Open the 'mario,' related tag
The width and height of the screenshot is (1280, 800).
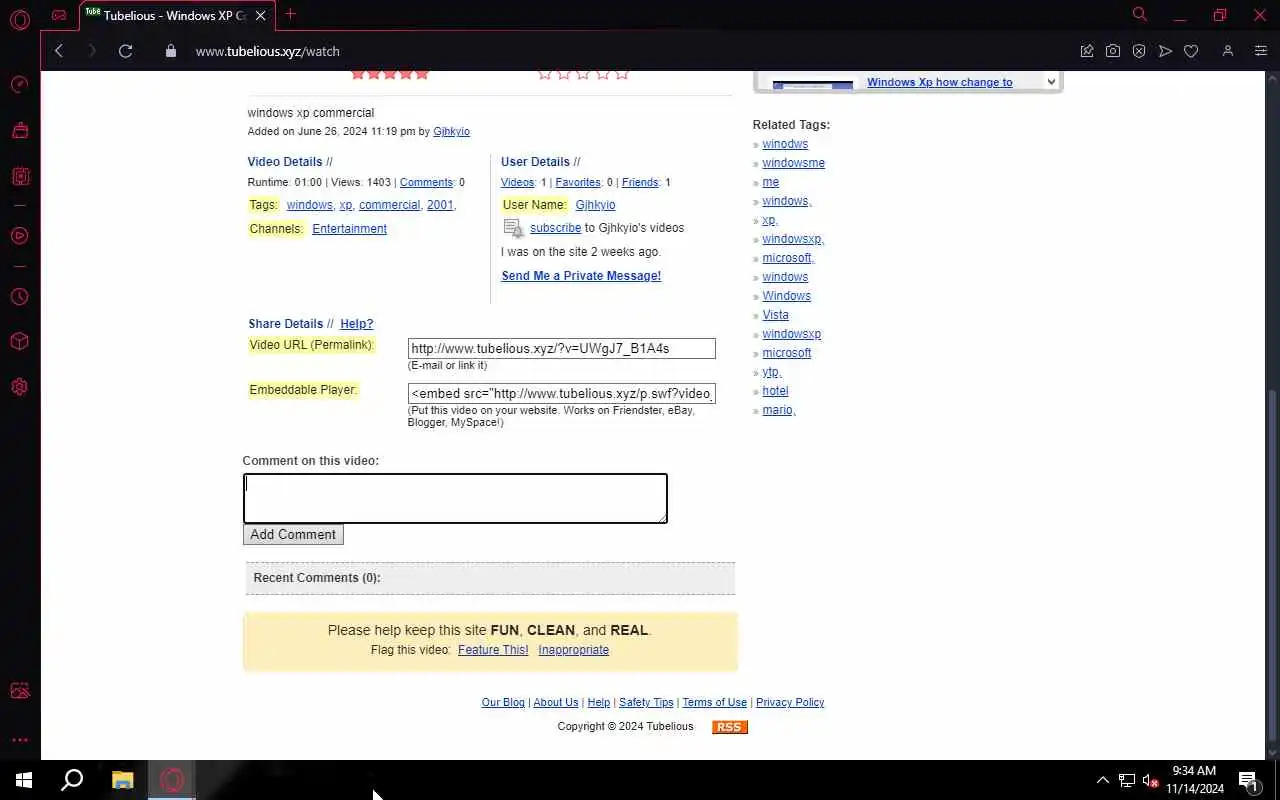click(x=779, y=410)
